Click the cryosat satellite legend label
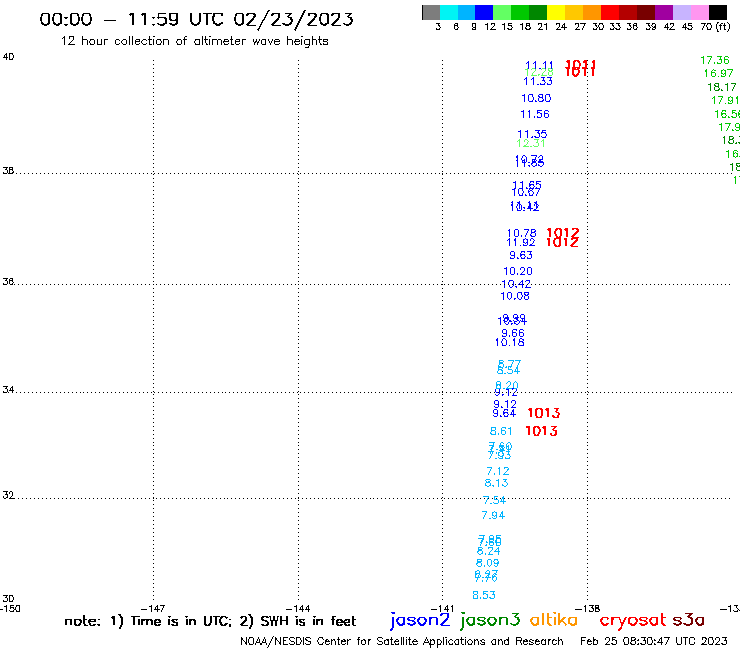740x650 pixels. click(x=633, y=621)
